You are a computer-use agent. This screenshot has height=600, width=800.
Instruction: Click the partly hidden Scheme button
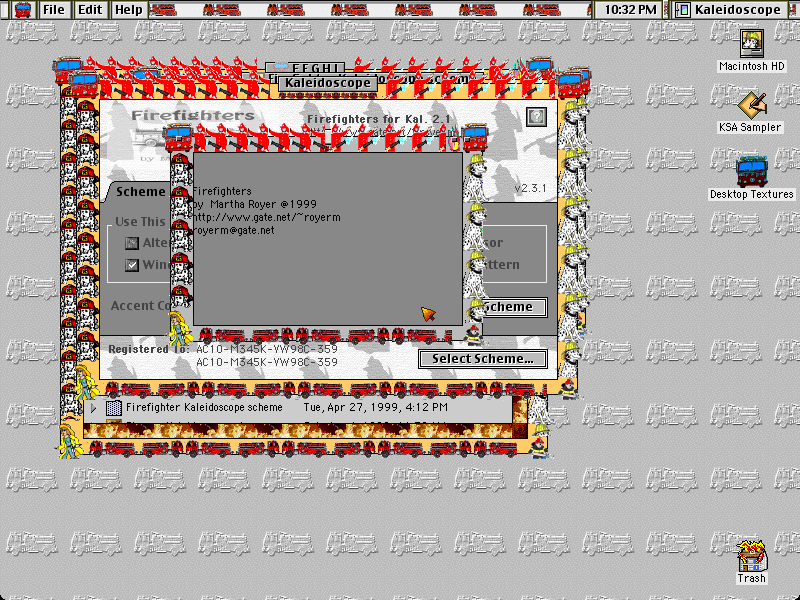click(514, 307)
